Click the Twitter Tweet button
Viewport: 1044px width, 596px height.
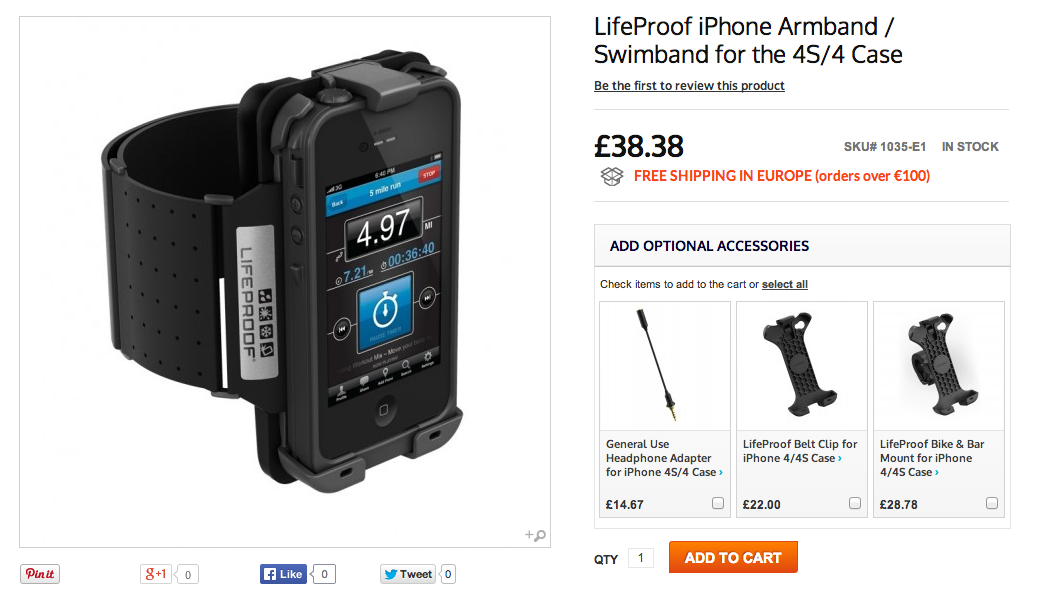tap(409, 574)
